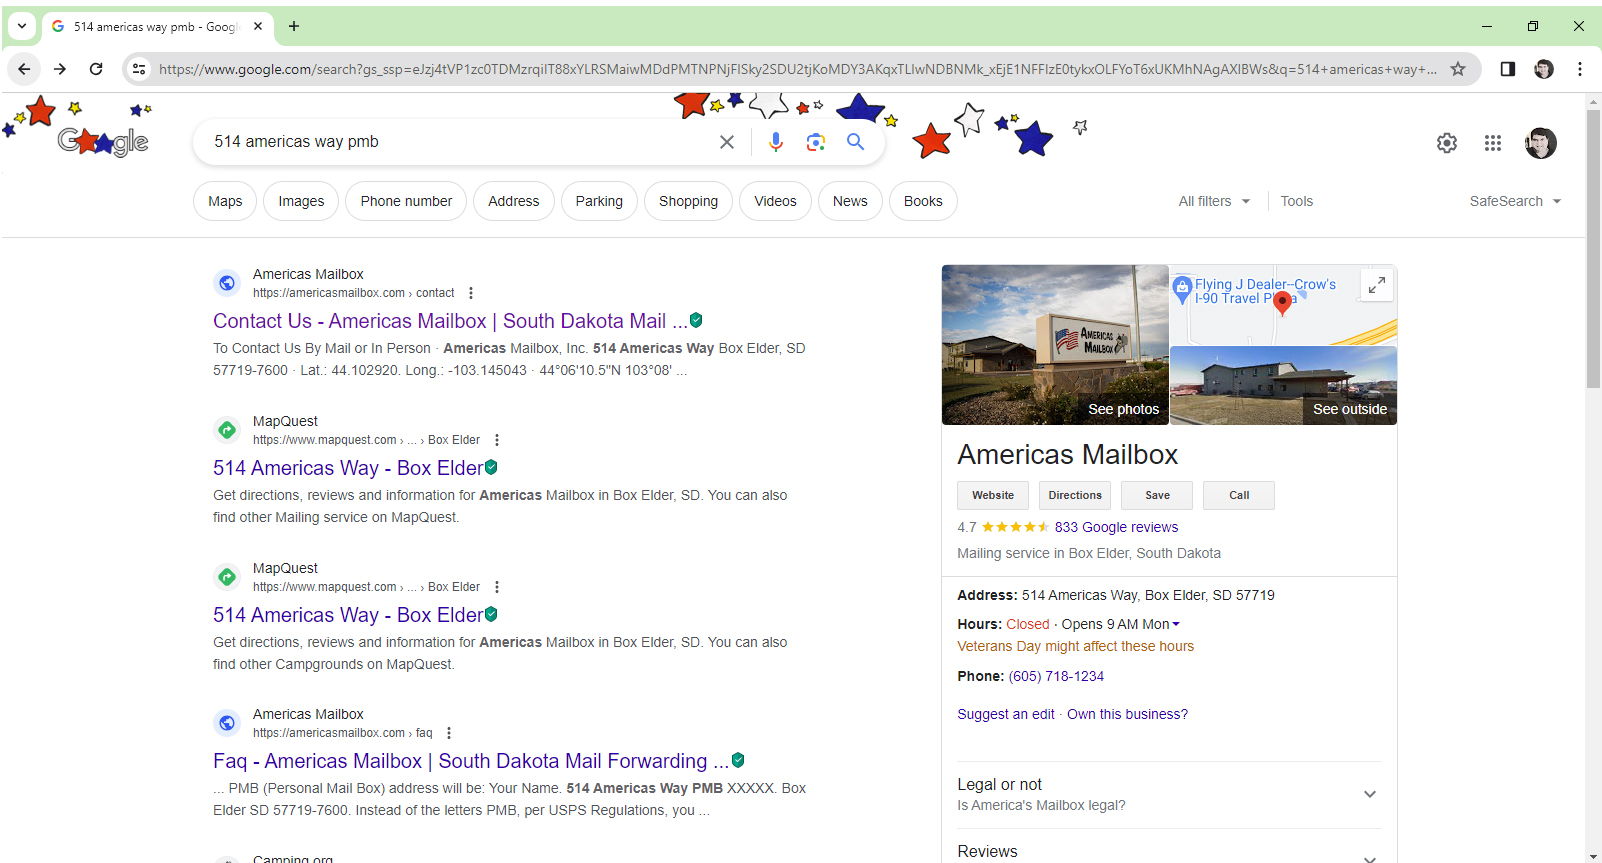Open a new browser tab
Image resolution: width=1602 pixels, height=863 pixels.
pyautogui.click(x=294, y=26)
